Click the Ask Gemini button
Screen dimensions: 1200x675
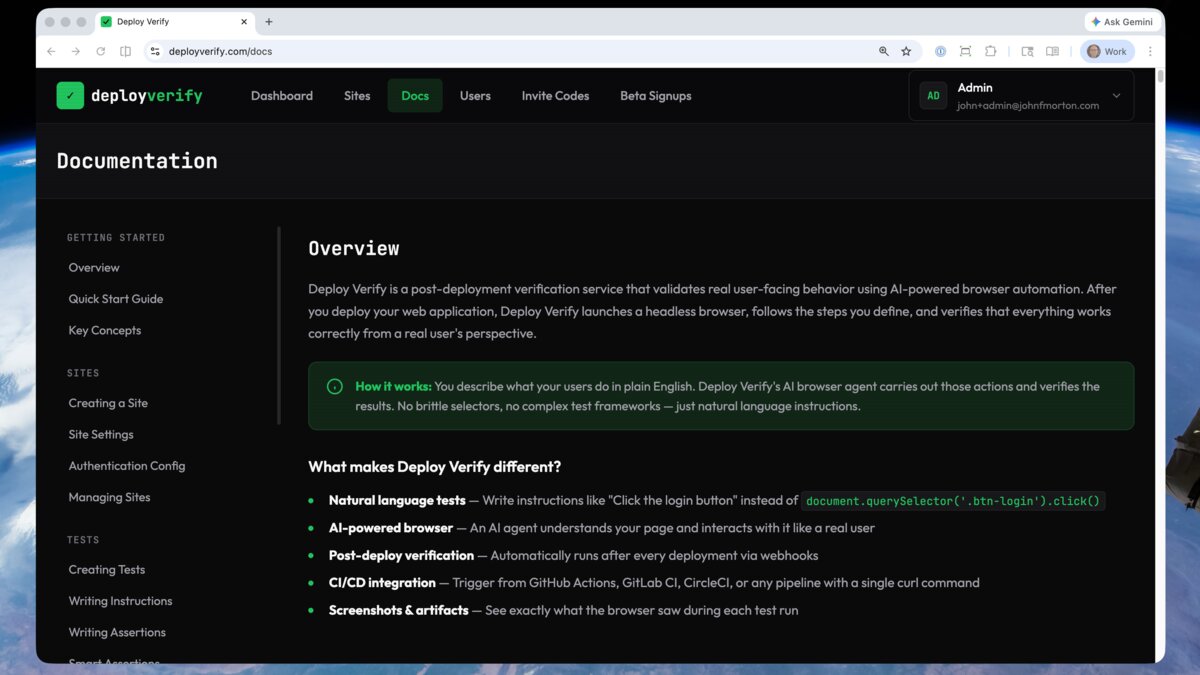pos(1122,22)
